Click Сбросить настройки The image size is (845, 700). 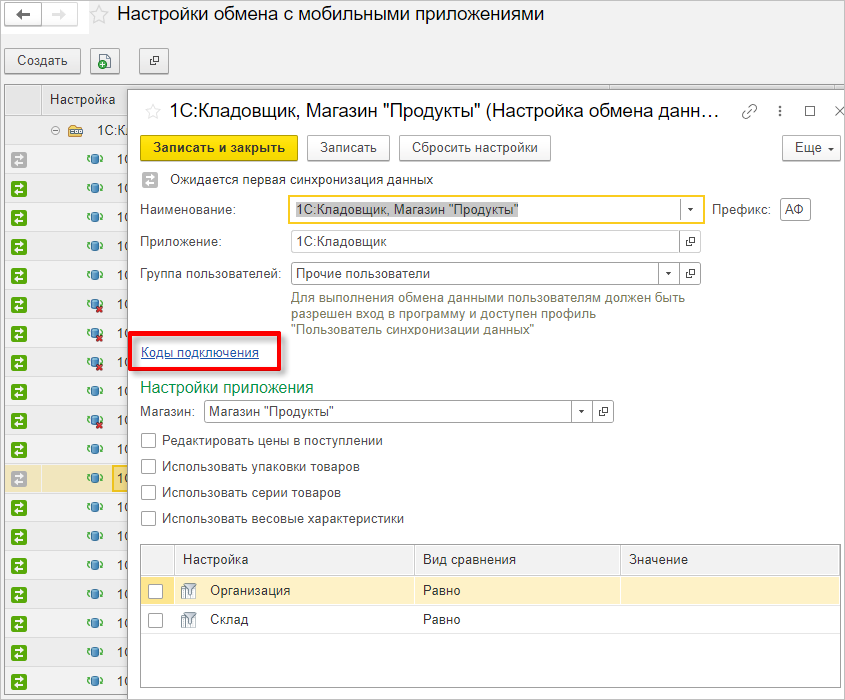tap(475, 148)
